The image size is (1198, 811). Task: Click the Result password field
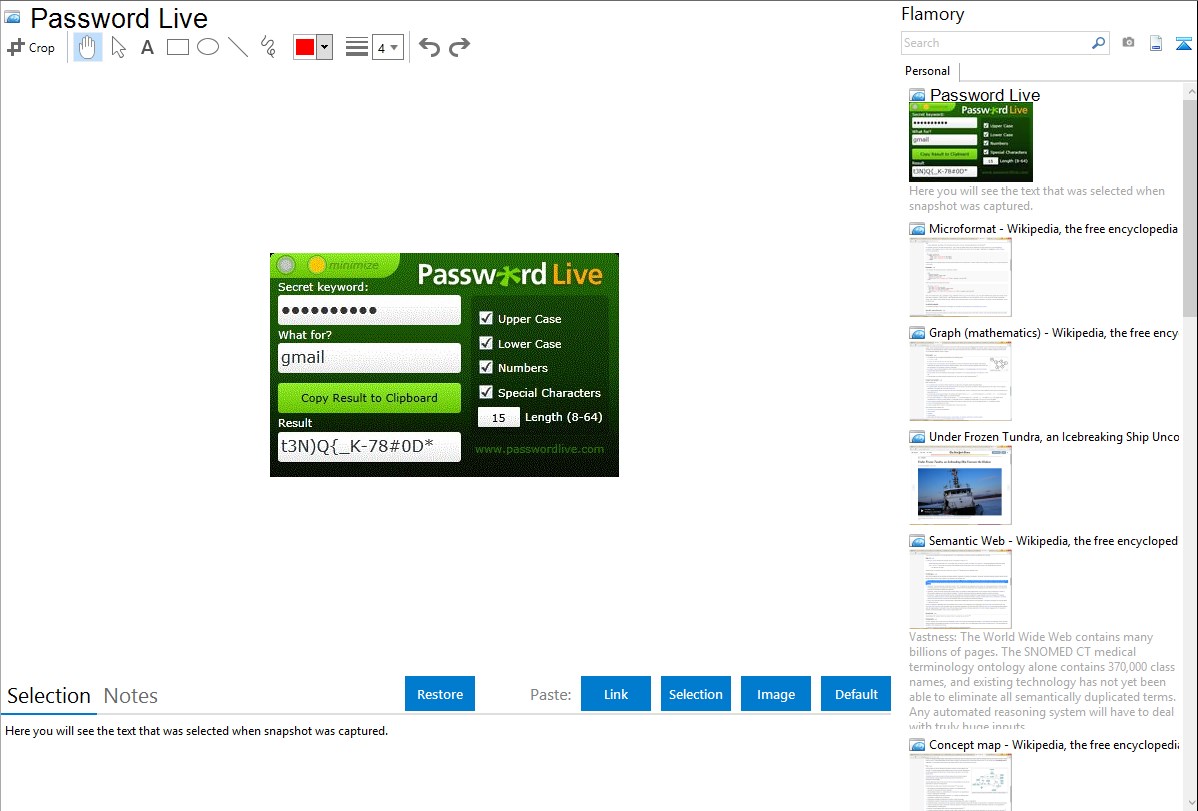coord(369,446)
